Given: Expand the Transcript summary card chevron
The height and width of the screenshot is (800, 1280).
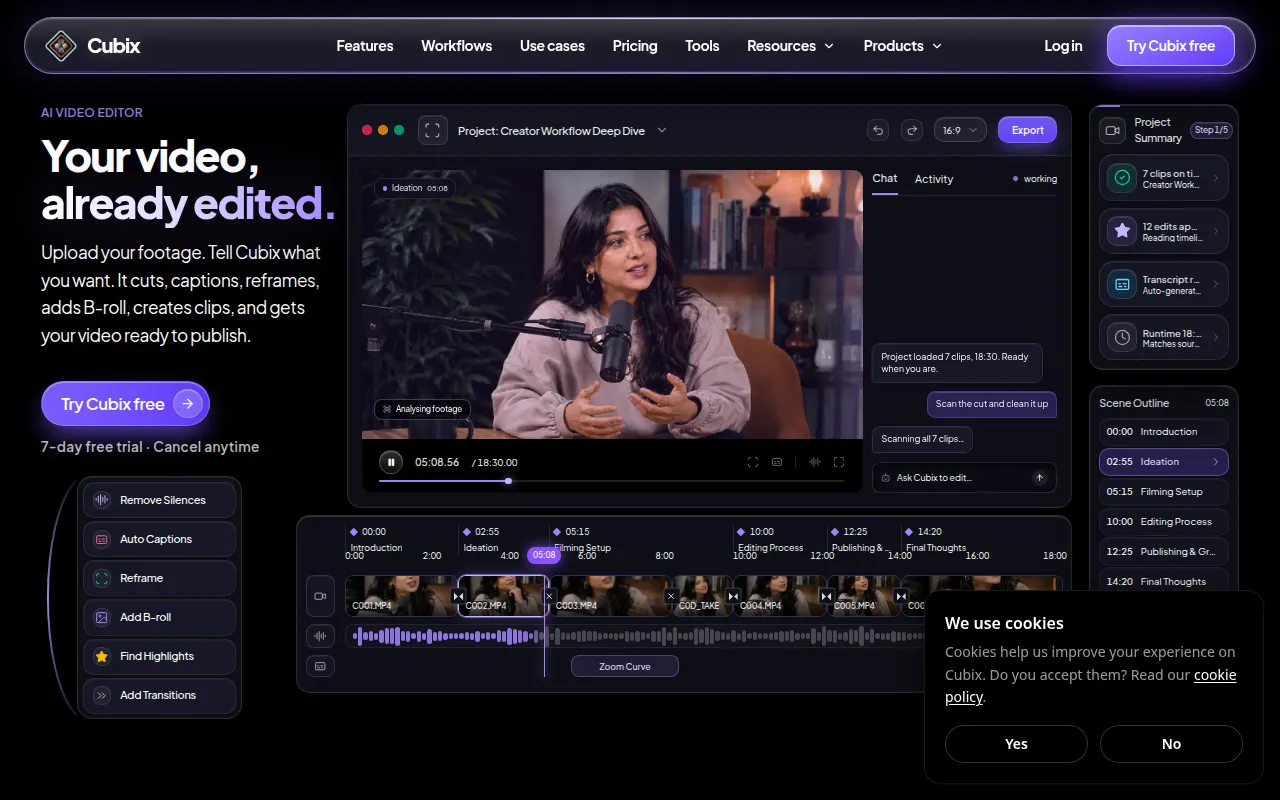Looking at the screenshot, I should pyautogui.click(x=1216, y=285).
